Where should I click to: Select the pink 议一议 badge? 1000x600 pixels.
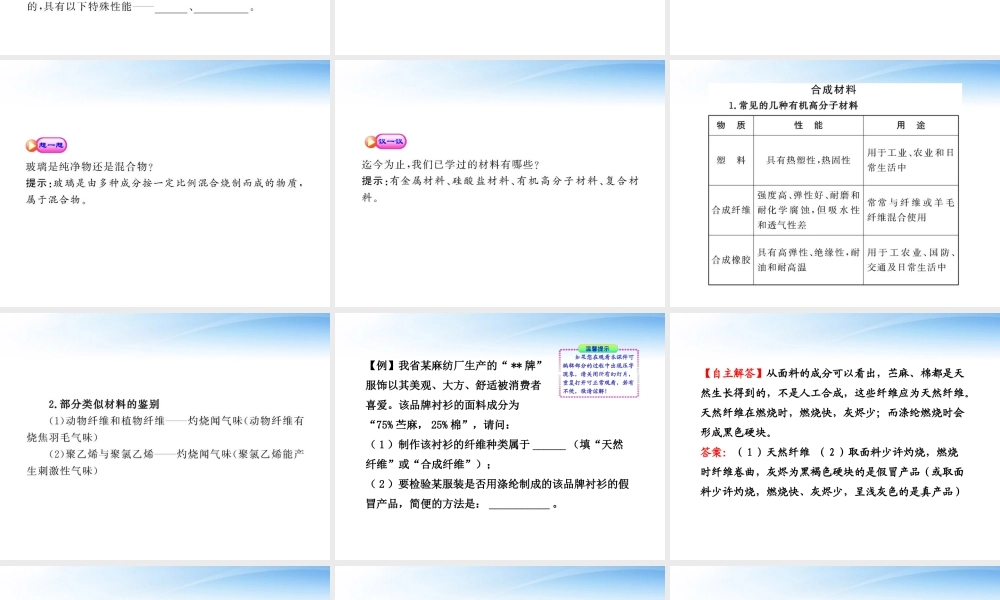[392, 140]
